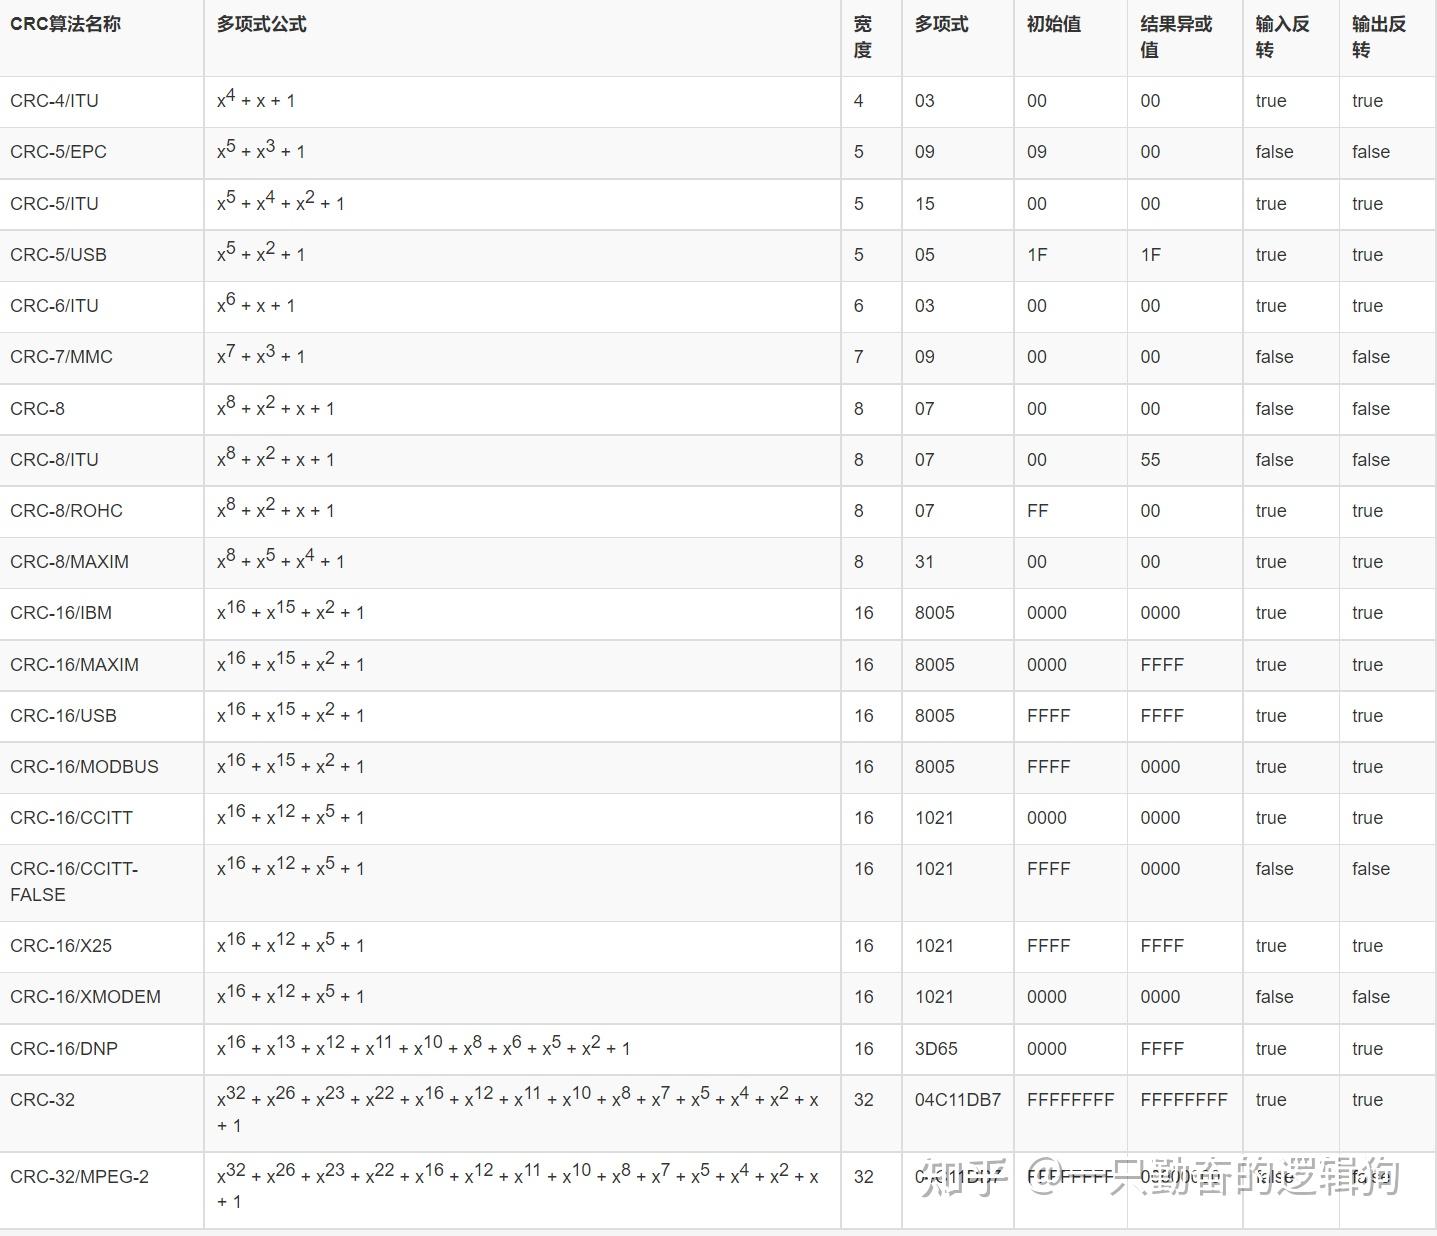
Task: Select the 宽度 column header
Action: [862, 37]
